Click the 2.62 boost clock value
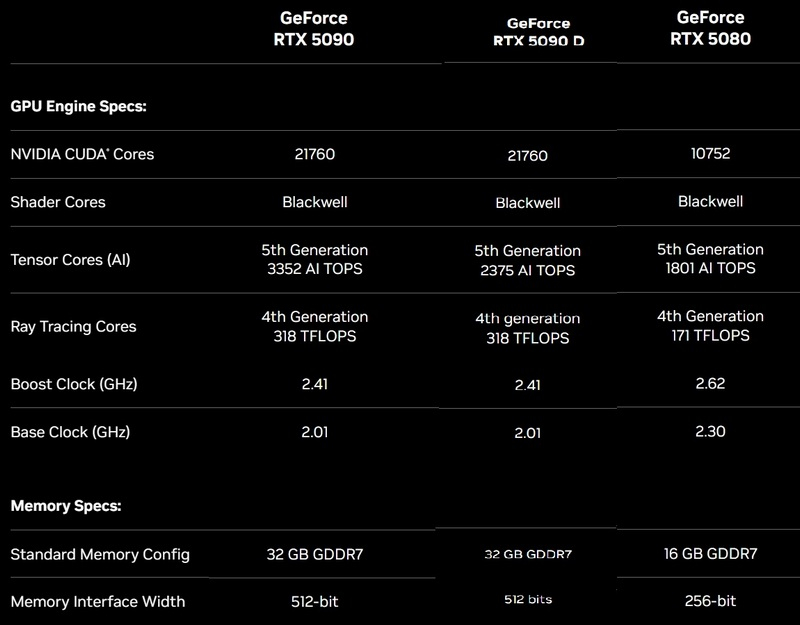 [x=710, y=383]
